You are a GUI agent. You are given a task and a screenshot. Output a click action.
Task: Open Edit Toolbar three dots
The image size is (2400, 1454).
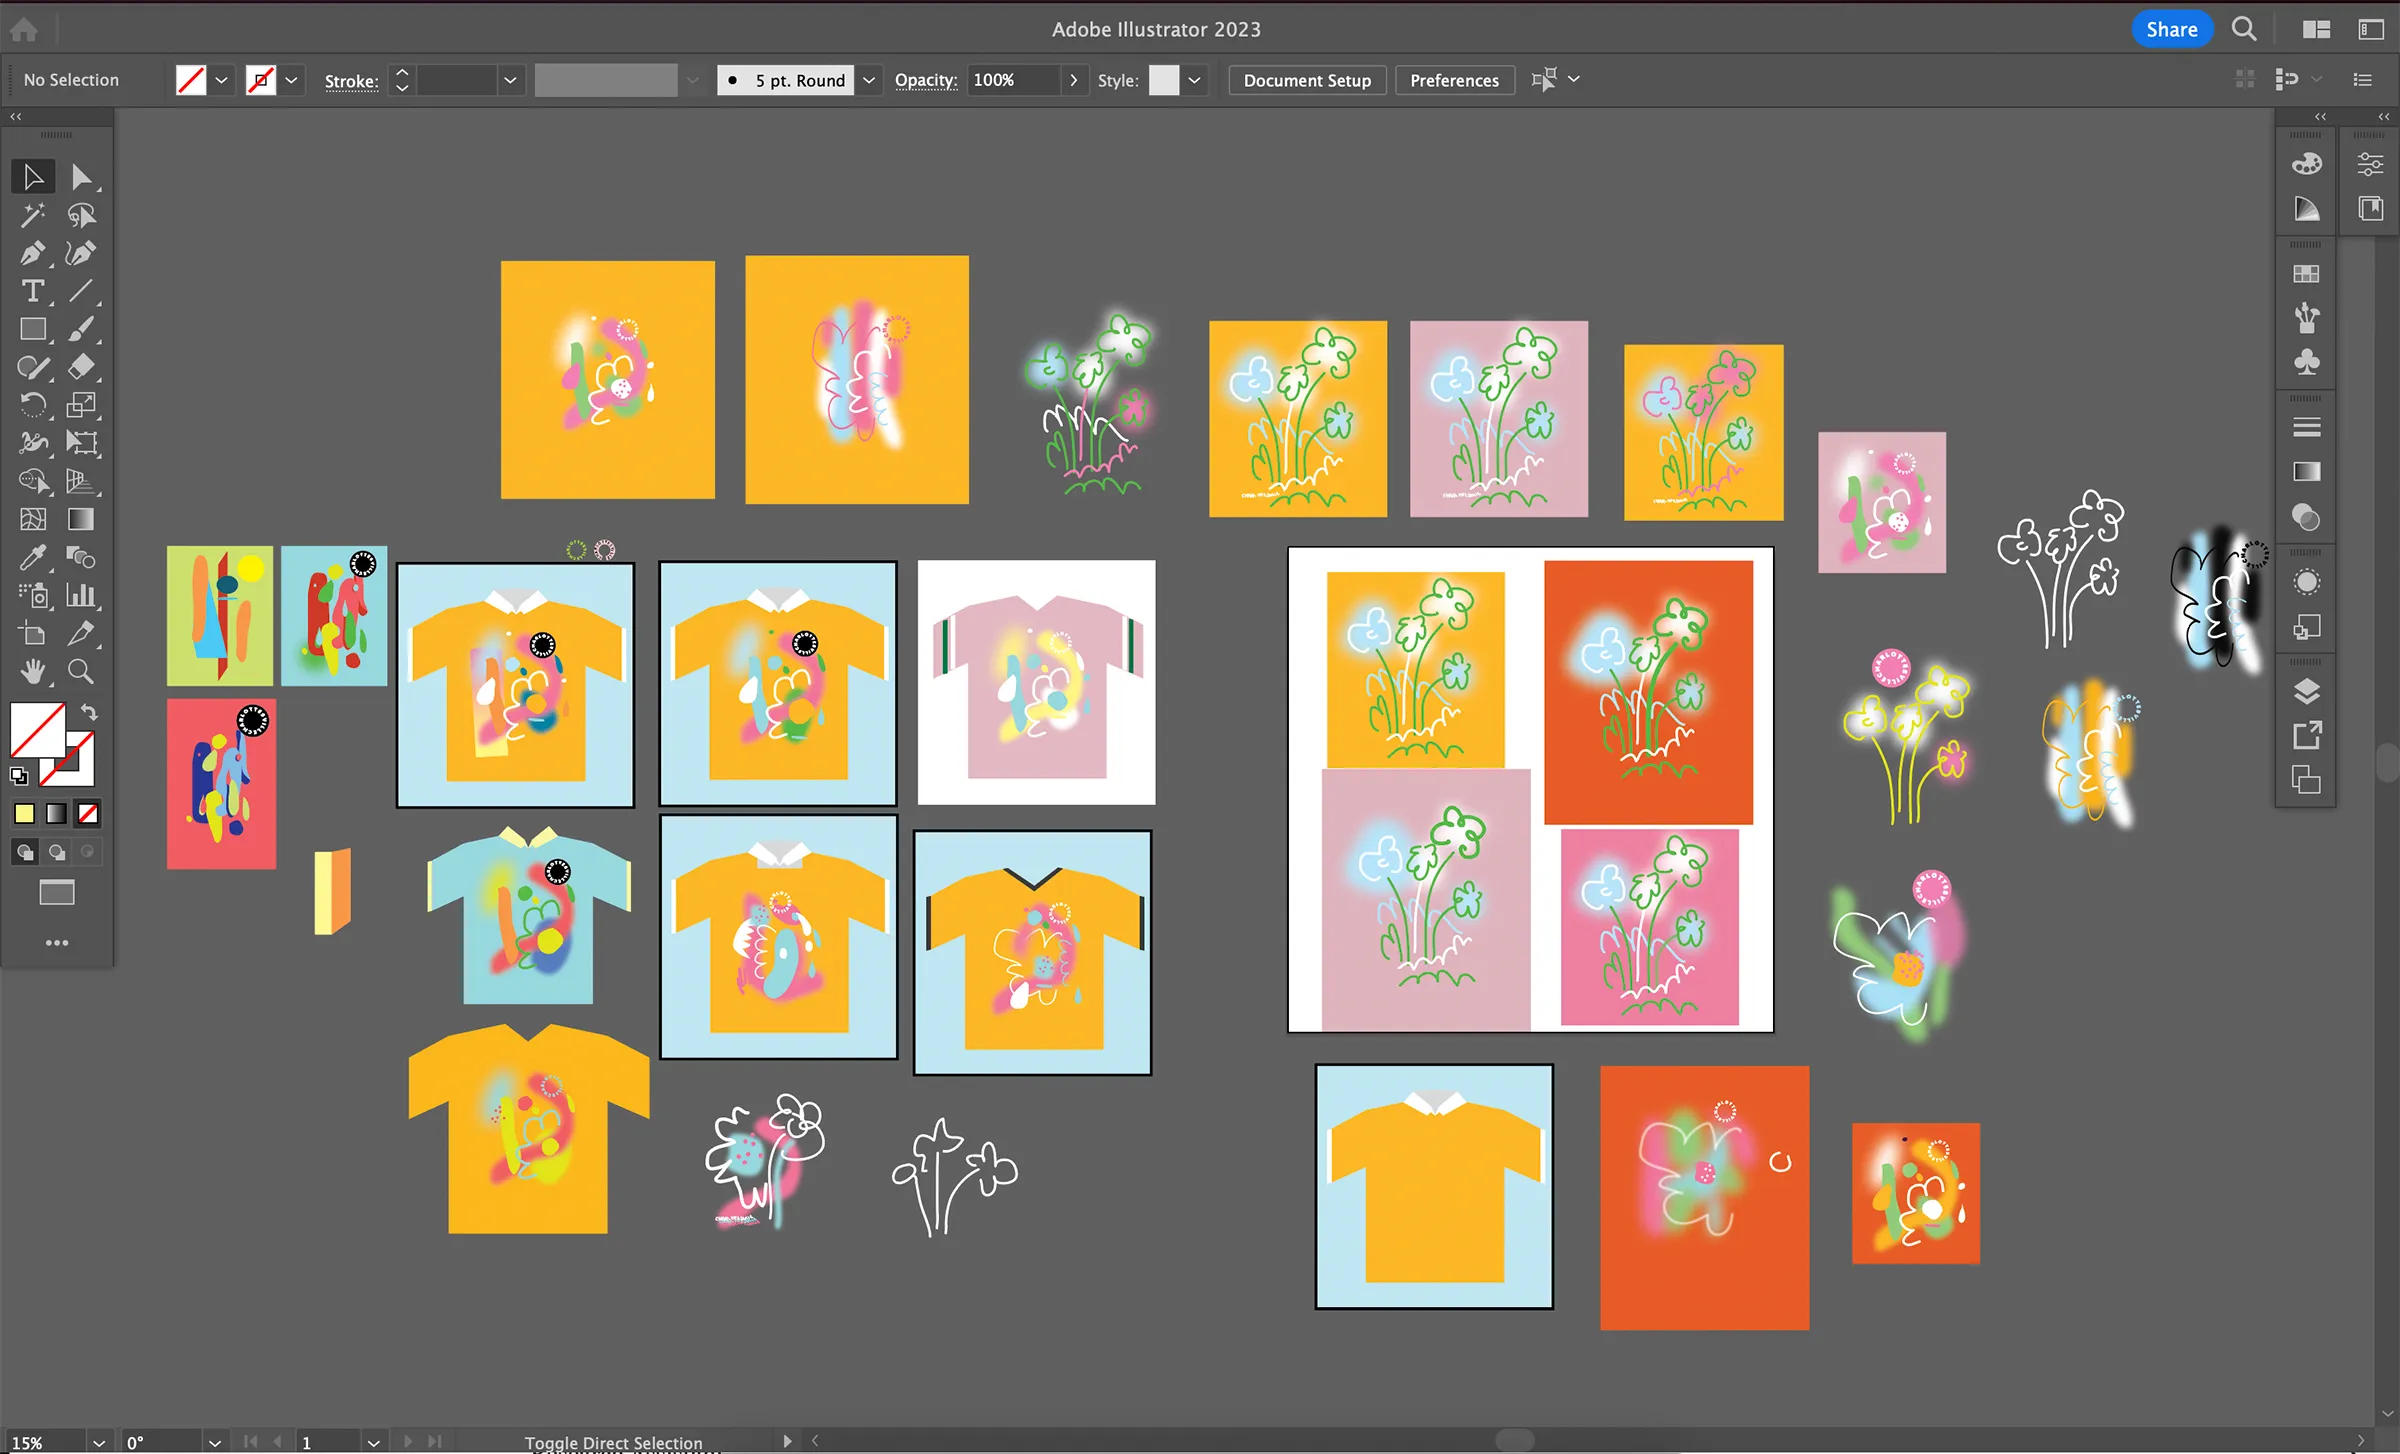(57, 943)
